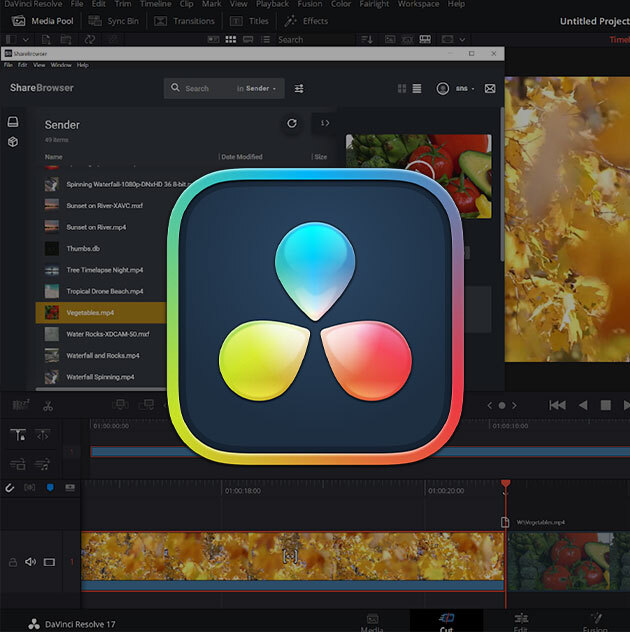The width and height of the screenshot is (630, 632).
Task: Open ShareBrowser search filter settings icon
Action: pyautogui.click(x=299, y=88)
